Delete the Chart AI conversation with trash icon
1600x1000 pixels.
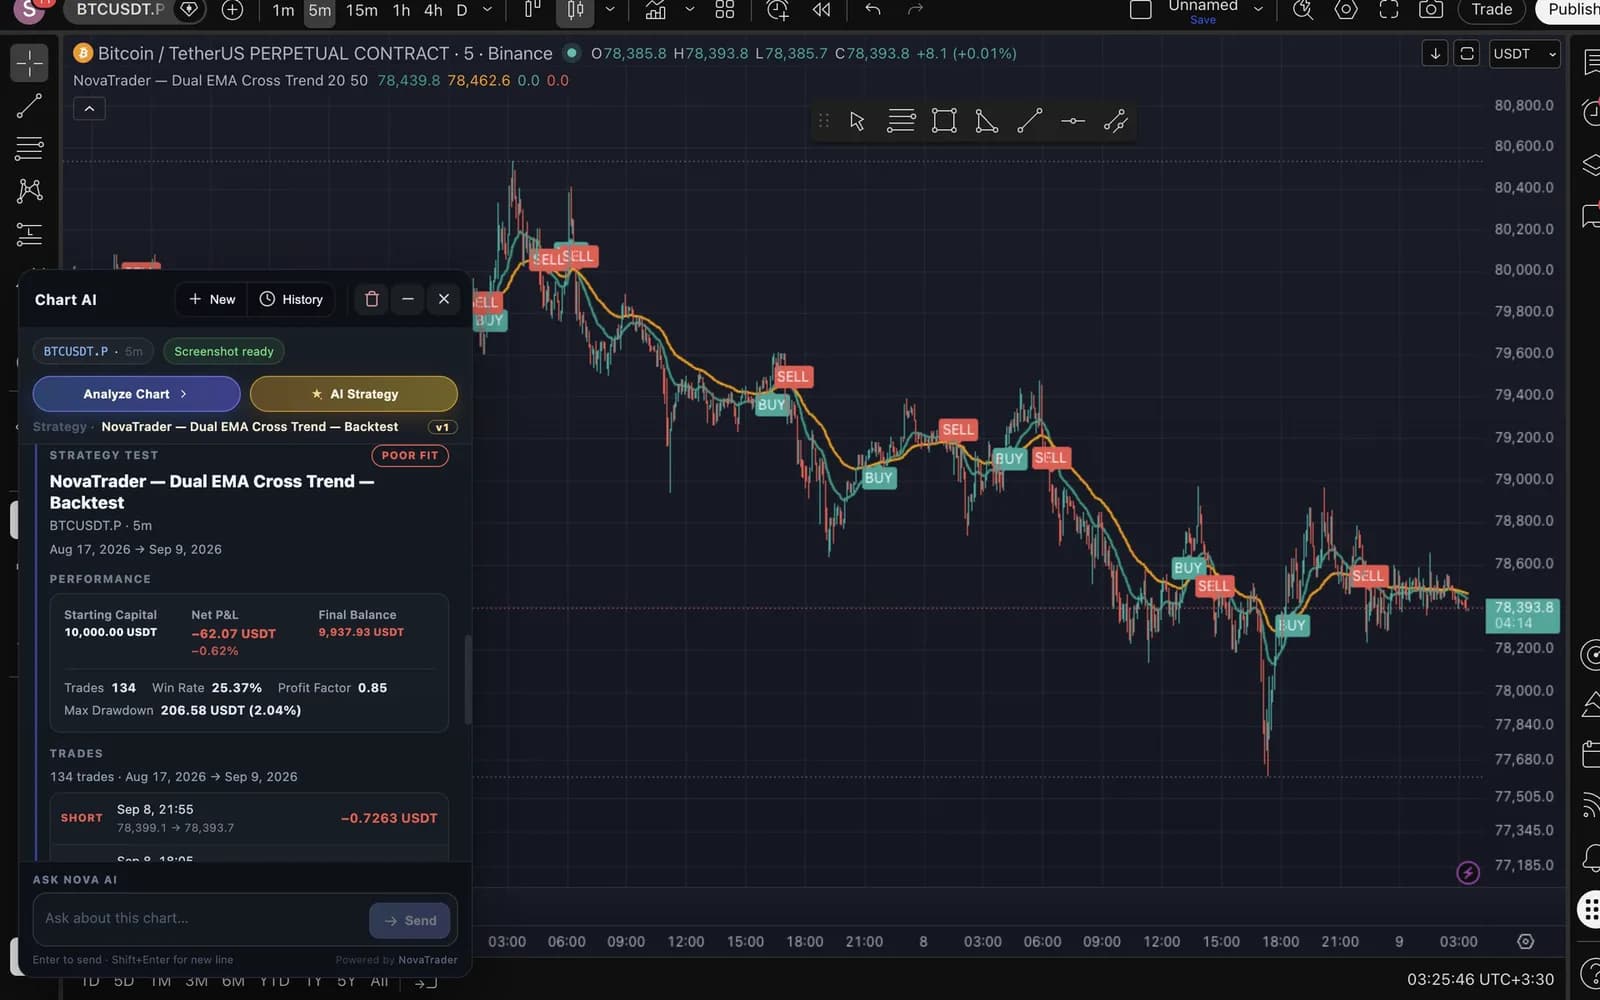(x=372, y=299)
